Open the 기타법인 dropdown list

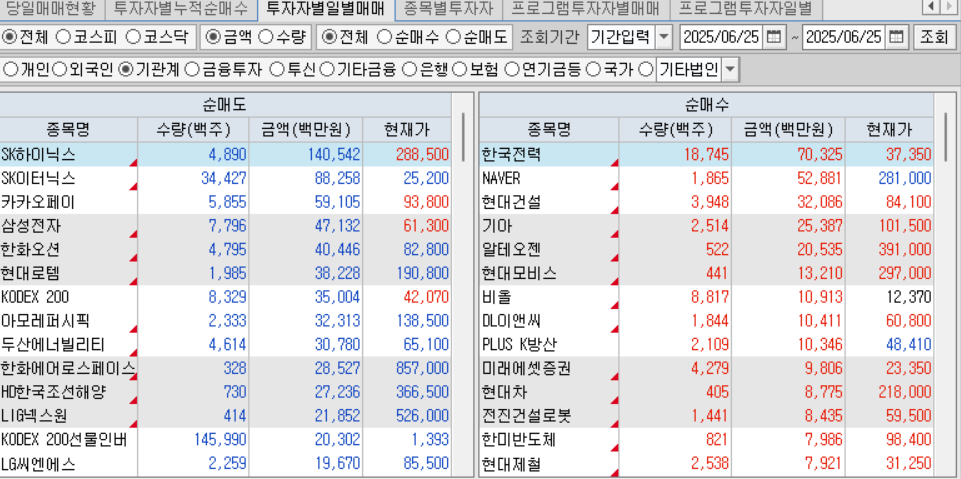(x=729, y=70)
